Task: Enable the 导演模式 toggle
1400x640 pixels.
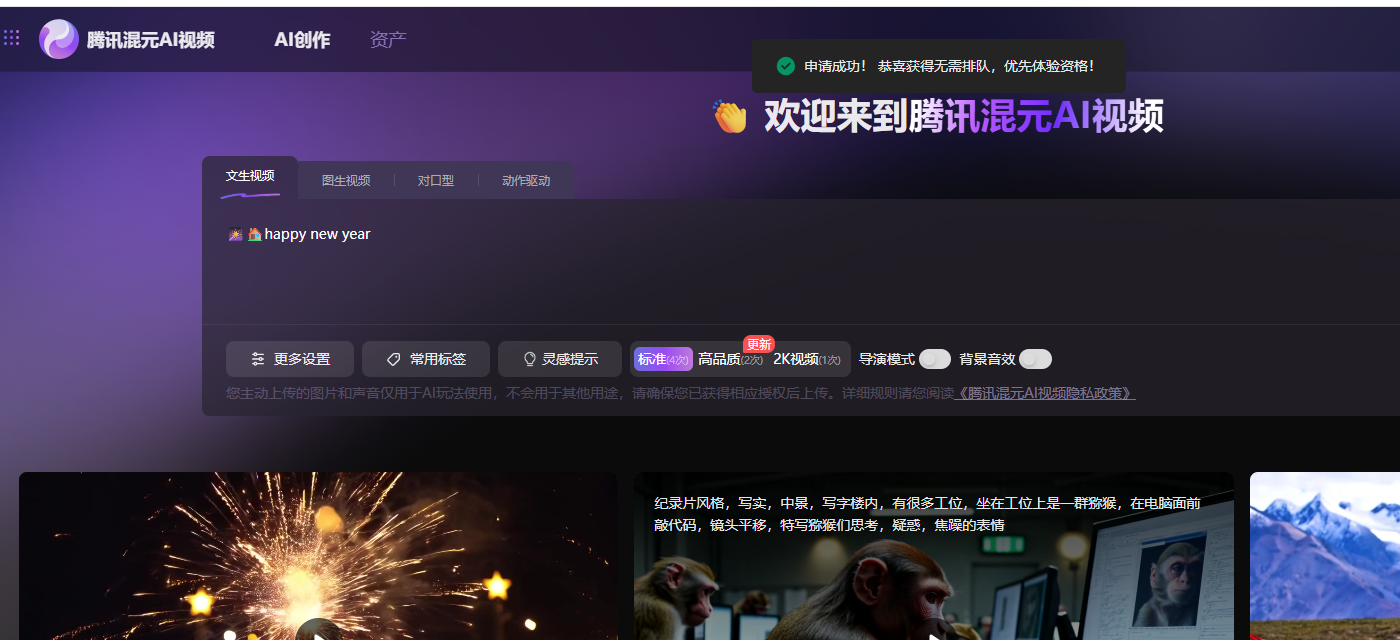Action: pos(934,359)
